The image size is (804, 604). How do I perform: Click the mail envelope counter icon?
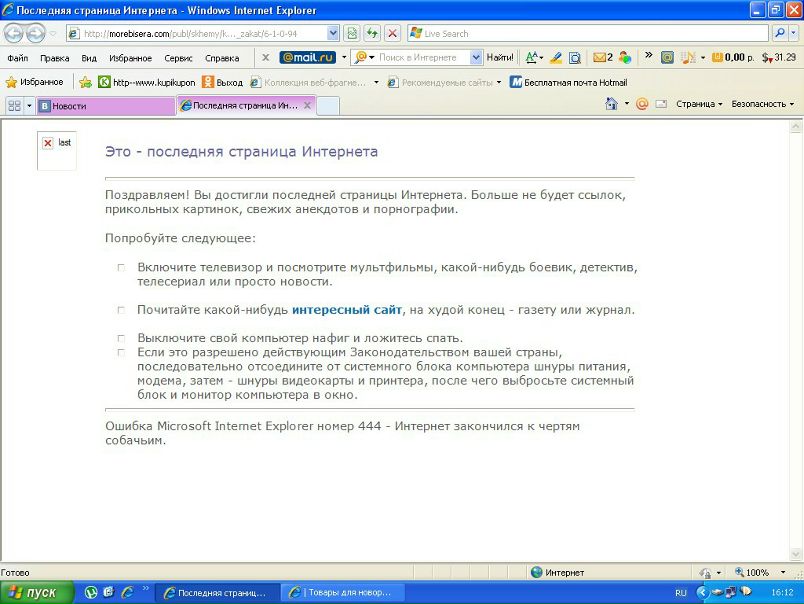click(600, 58)
